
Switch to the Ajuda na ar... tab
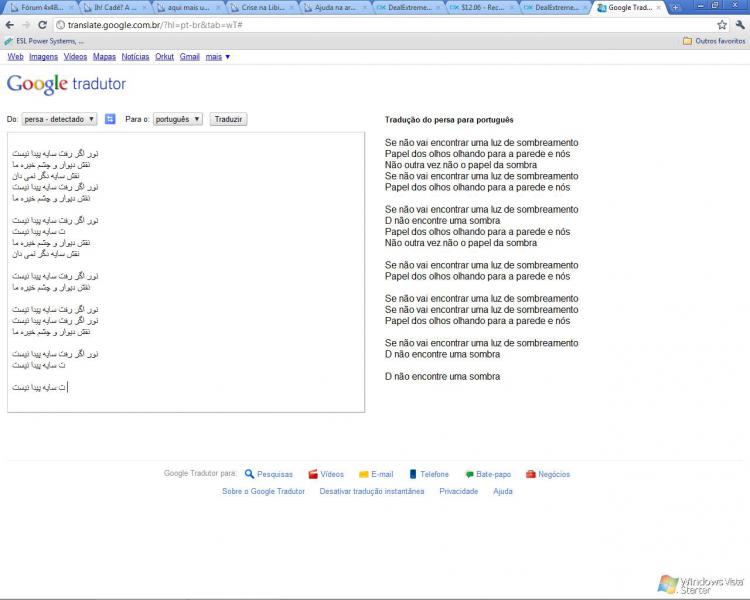[x=335, y=8]
